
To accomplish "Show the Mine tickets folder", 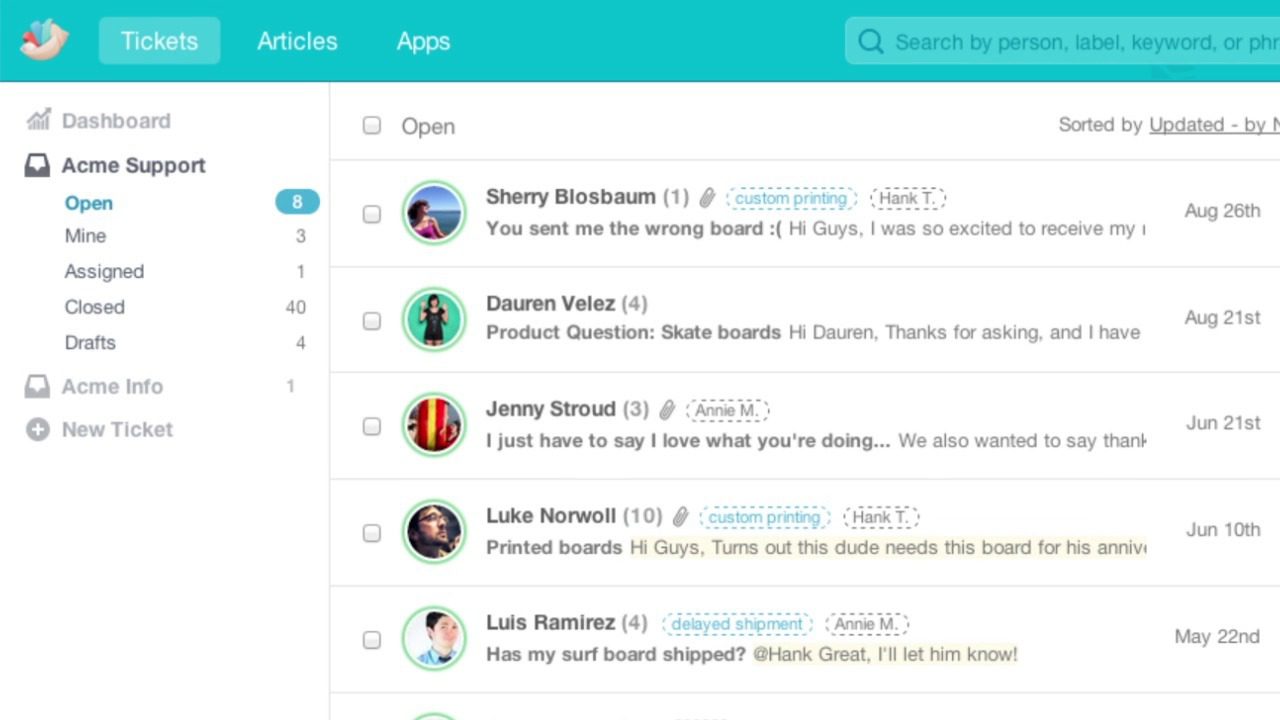I will [x=85, y=236].
